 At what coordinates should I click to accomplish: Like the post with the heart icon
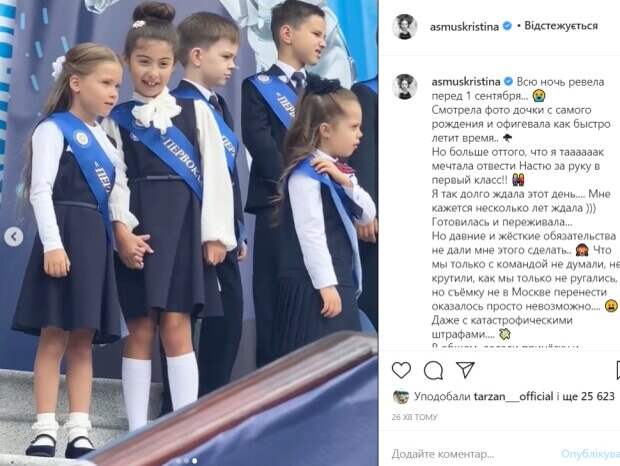pos(401,371)
